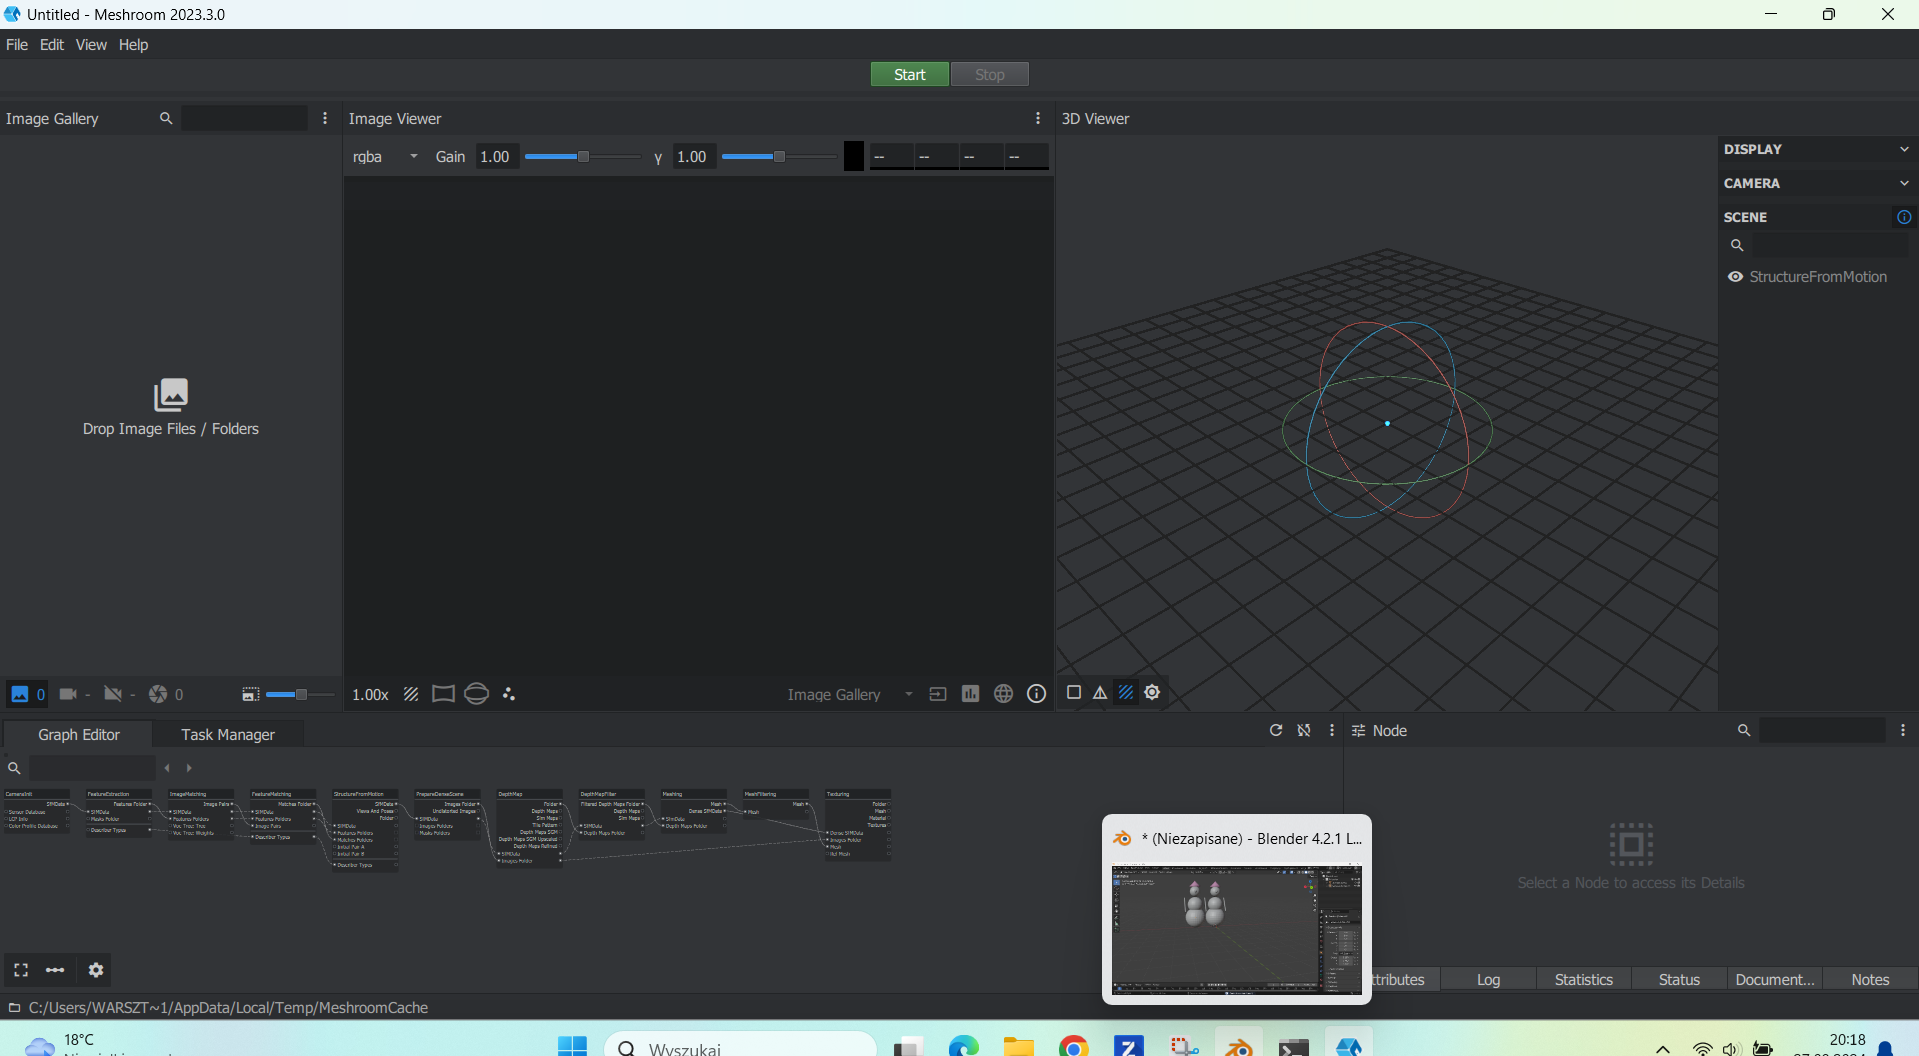Screen dimensions: 1919x1056
Task: Click the 3D viewer camera settings icon
Action: [x=1152, y=692]
